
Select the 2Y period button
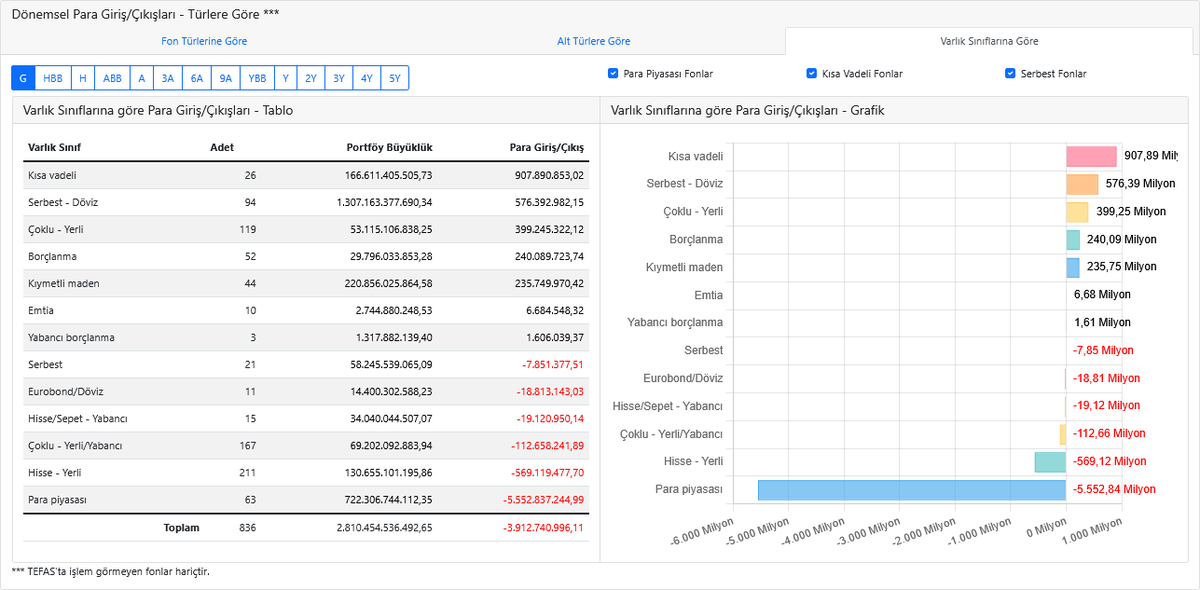[311, 78]
